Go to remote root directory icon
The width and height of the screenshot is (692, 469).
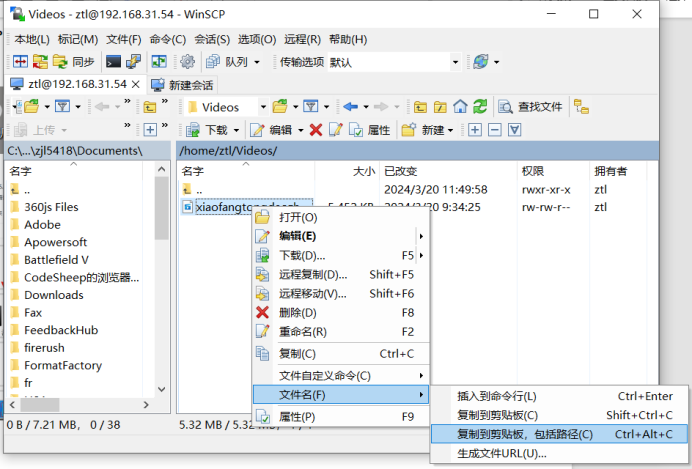coord(440,107)
